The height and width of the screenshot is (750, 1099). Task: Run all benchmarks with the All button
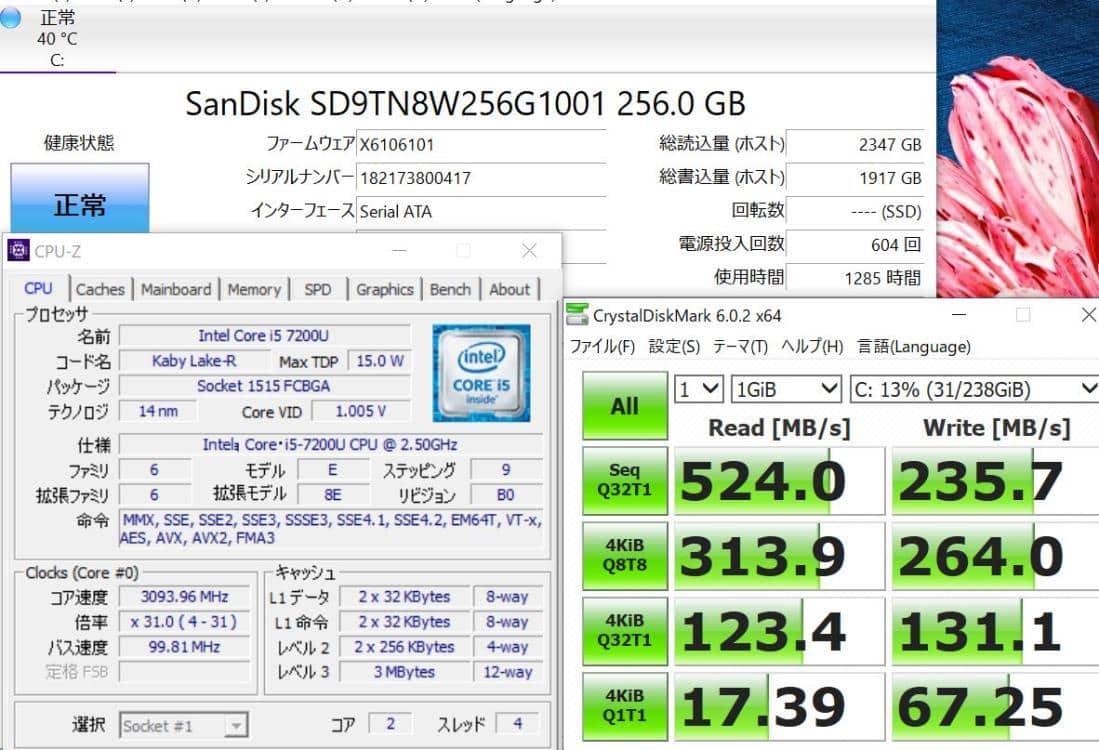[x=624, y=405]
